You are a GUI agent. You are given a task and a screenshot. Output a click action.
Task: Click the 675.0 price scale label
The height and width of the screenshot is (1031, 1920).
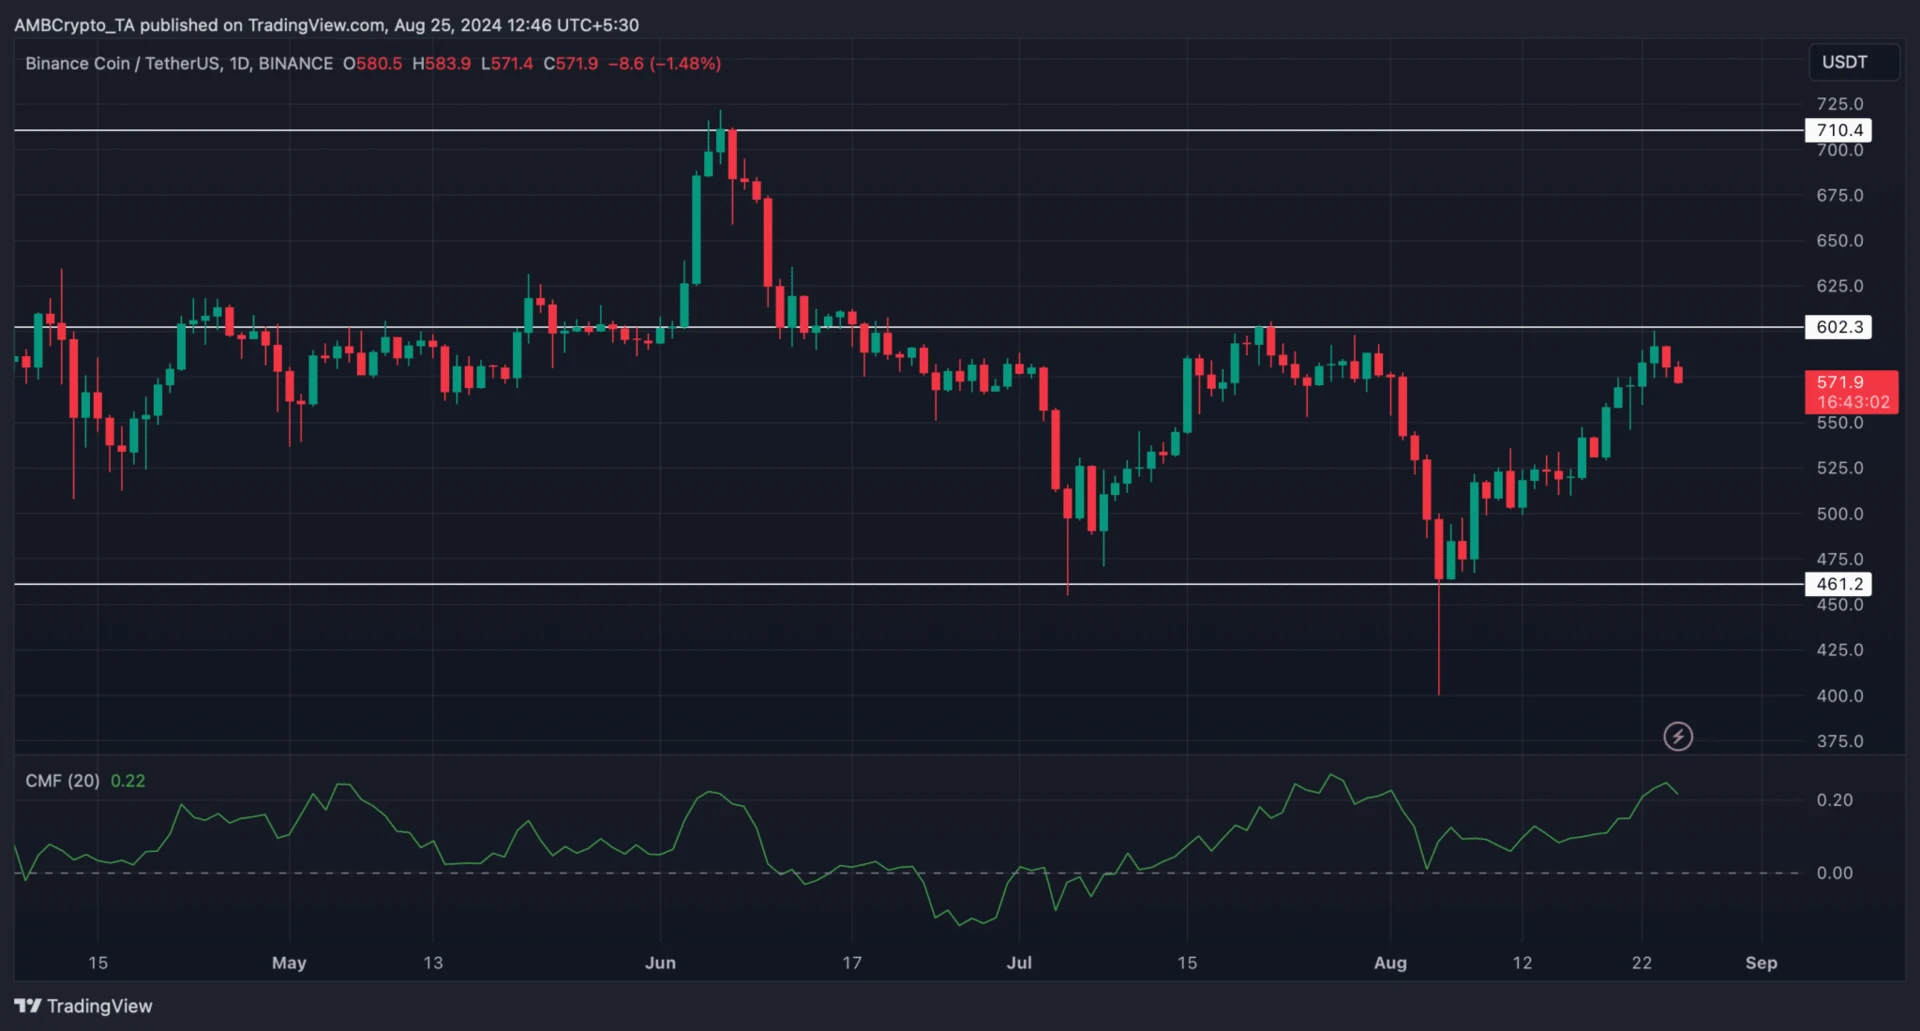click(x=1840, y=195)
